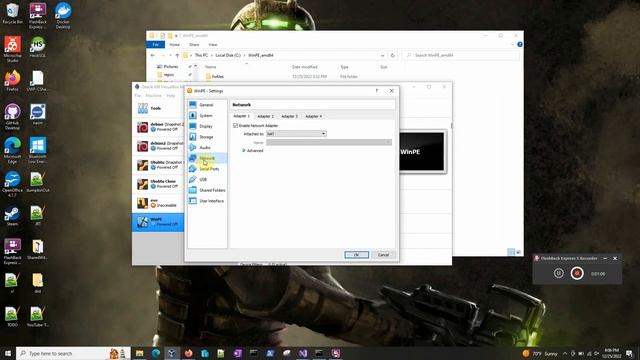
Task: Click the taskbar search box
Action: click(x=73, y=353)
